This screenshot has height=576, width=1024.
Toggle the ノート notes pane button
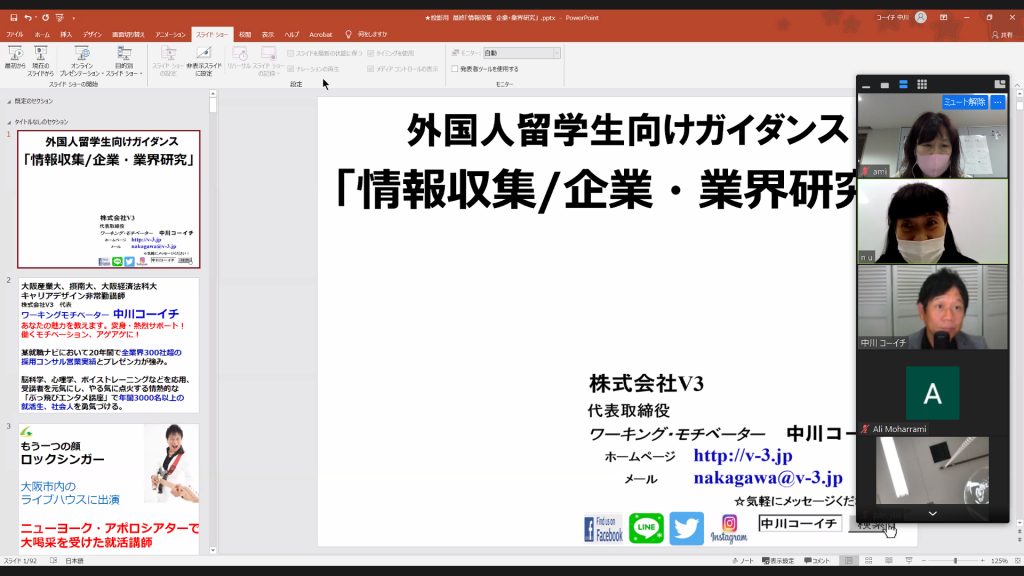pyautogui.click(x=741, y=561)
